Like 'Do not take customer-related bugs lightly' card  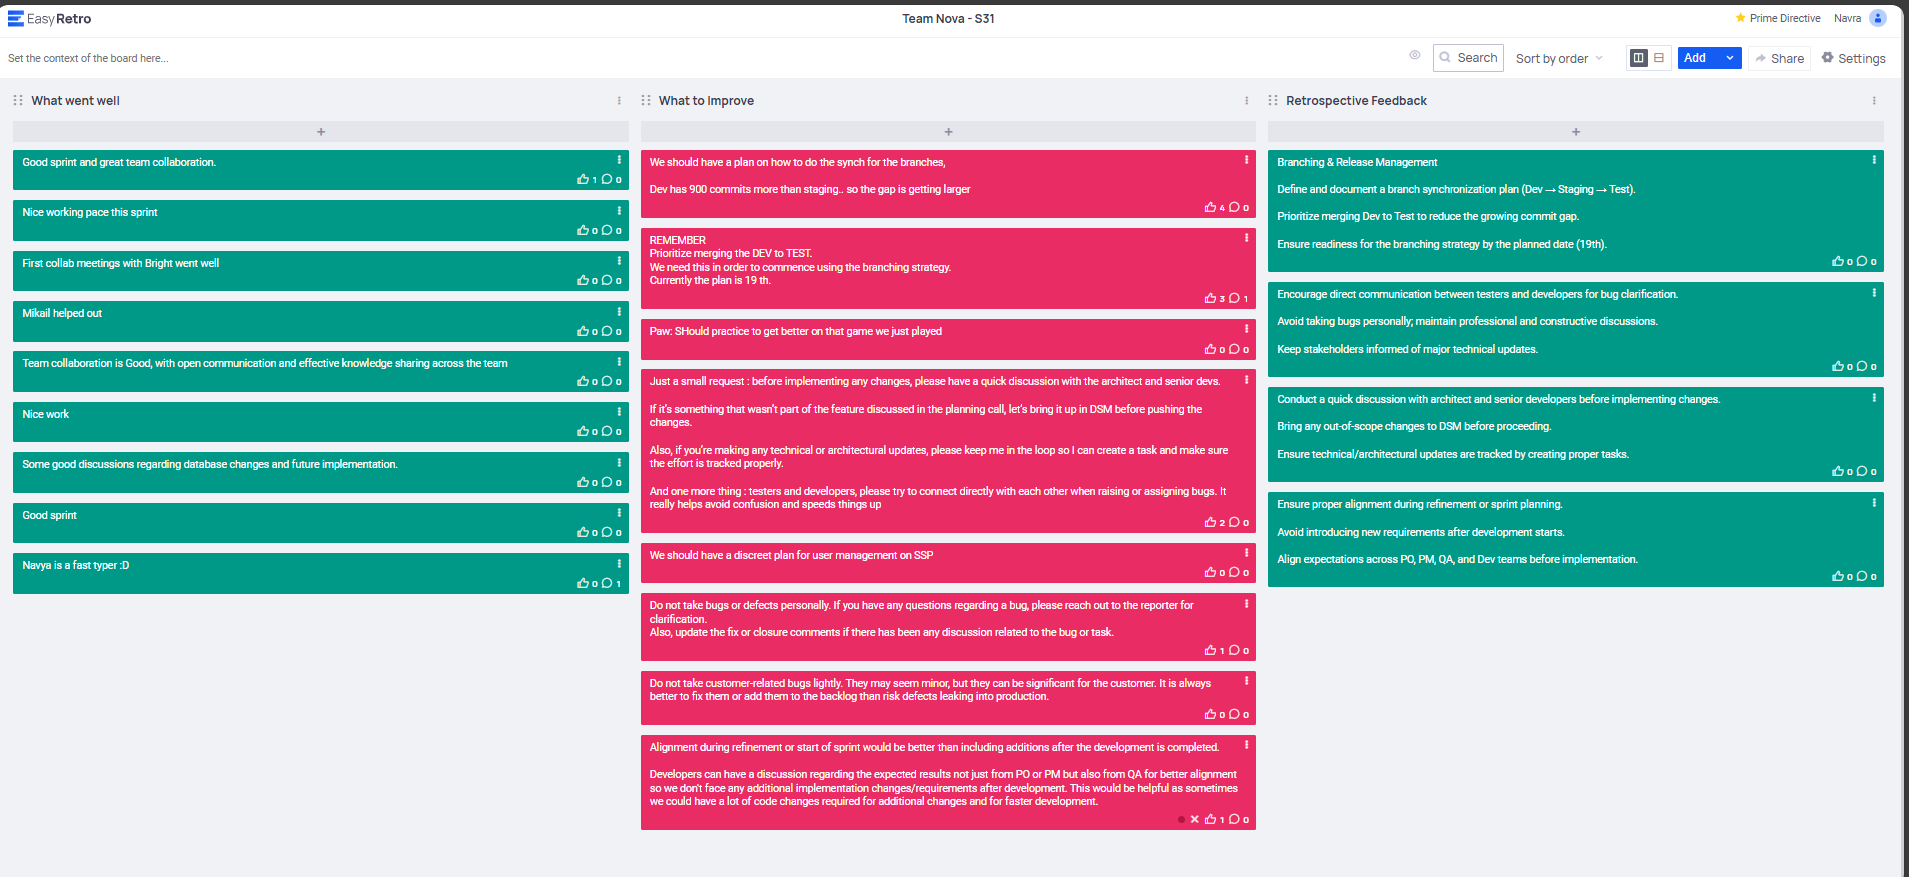tap(1210, 714)
